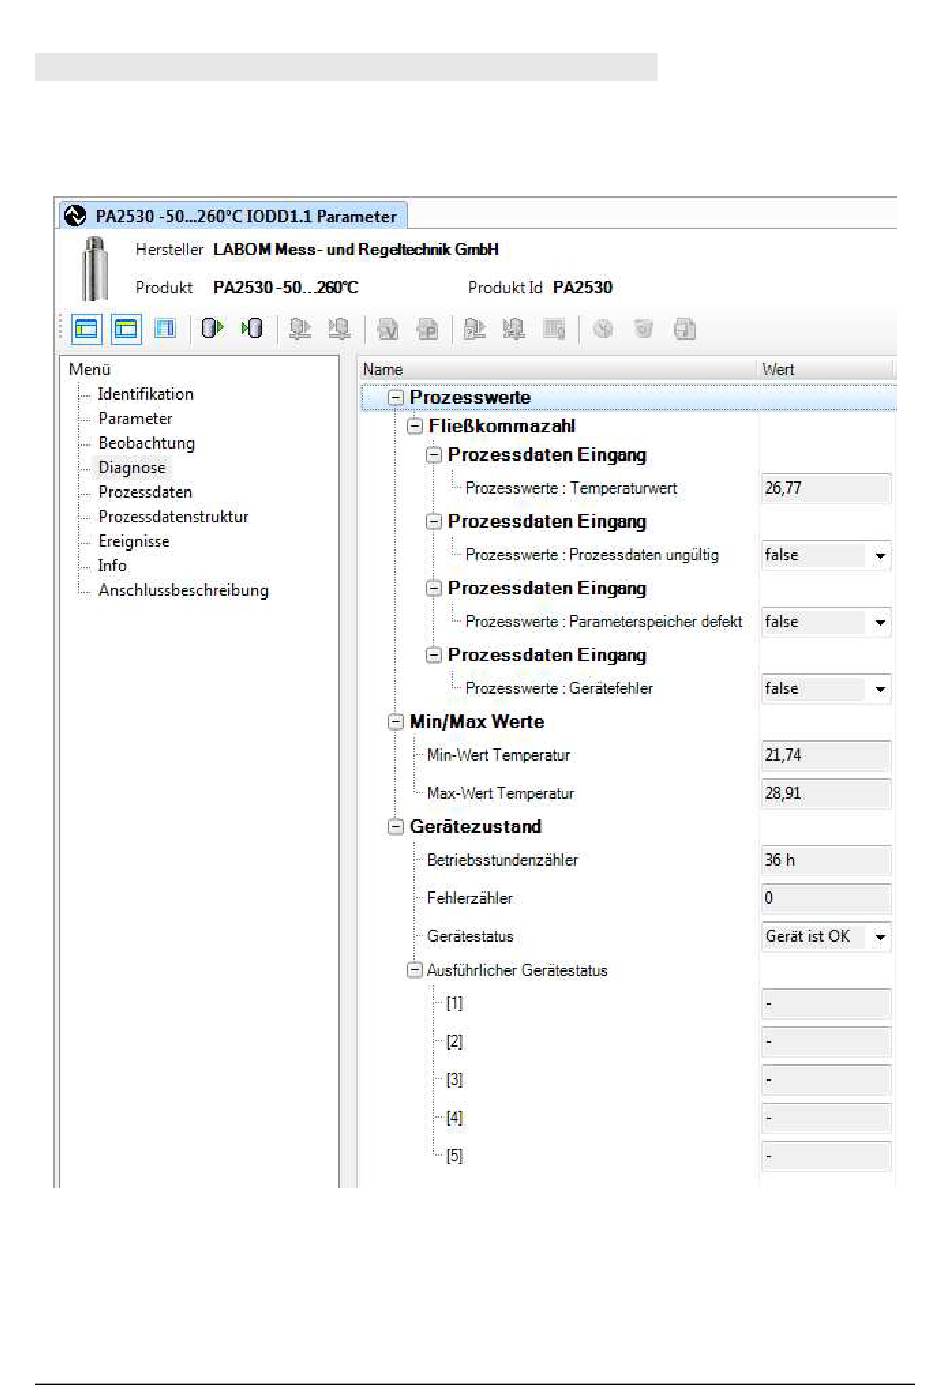
Task: Click the Wert column header
Action: [x=826, y=369]
